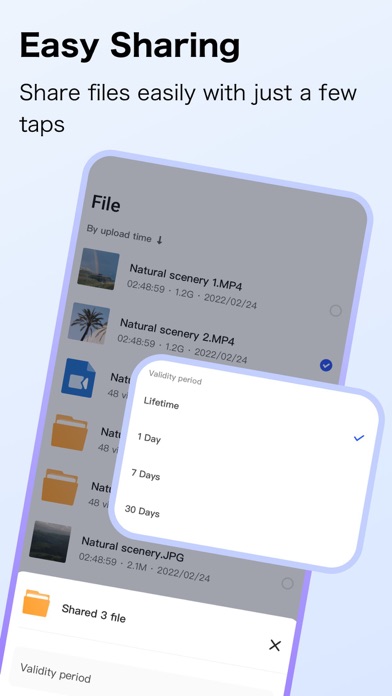Open the Natural scenery.JPG thumbnail
392x696 pixels.
[x=50, y=541]
